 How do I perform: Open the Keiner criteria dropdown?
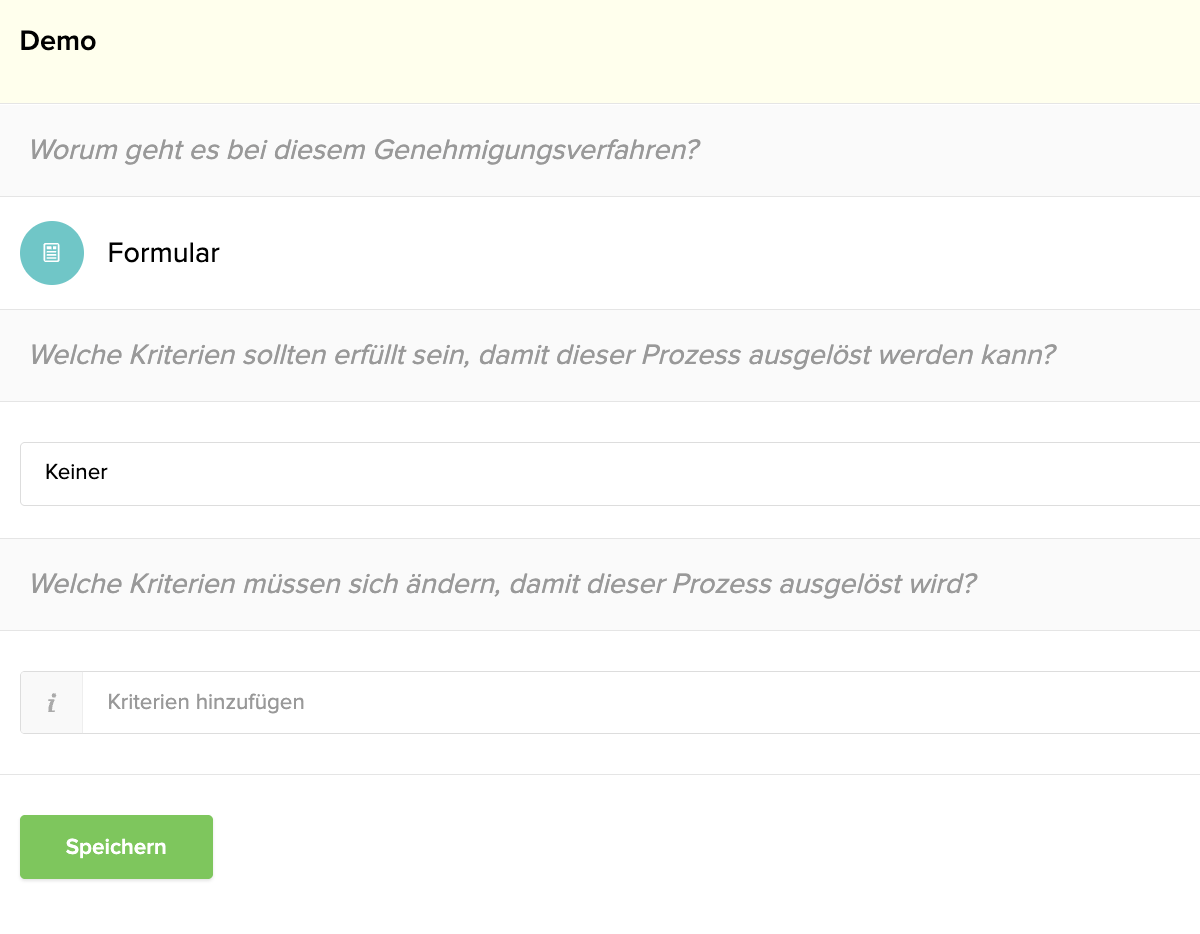[x=610, y=474]
